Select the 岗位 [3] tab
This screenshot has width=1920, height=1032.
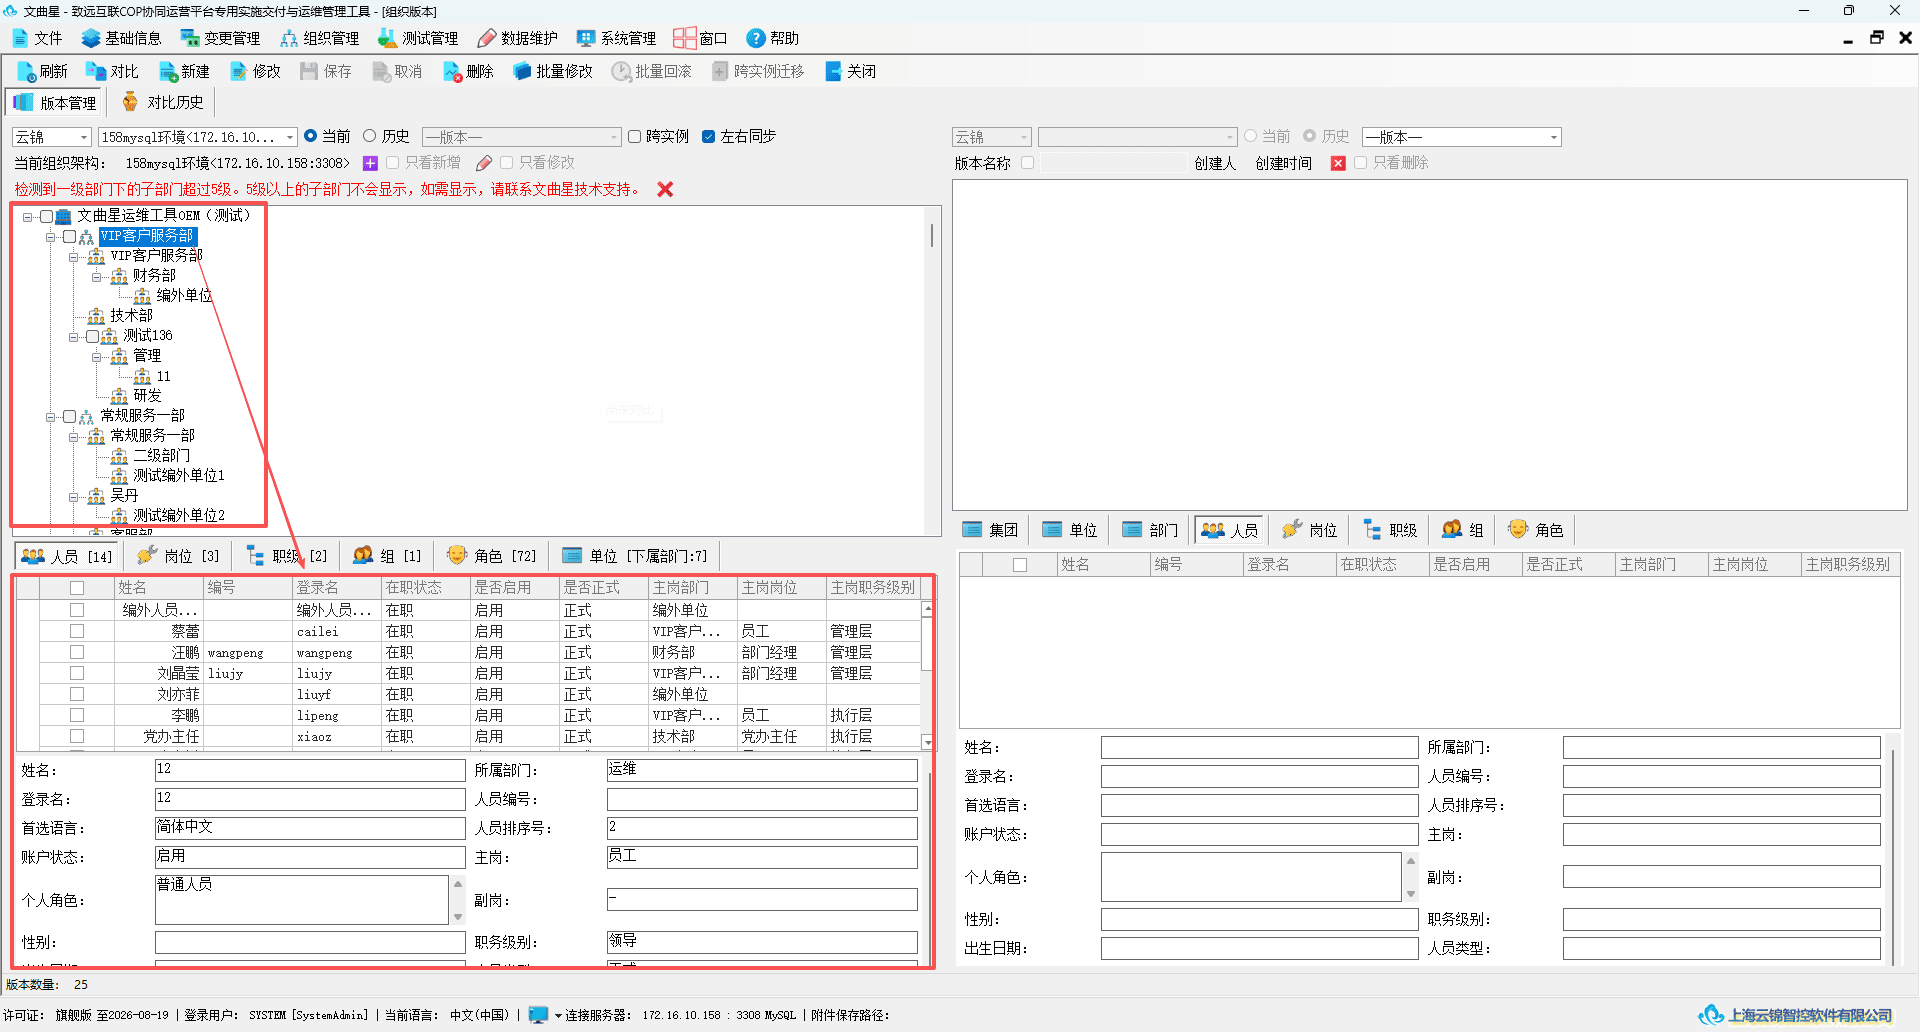click(x=178, y=556)
